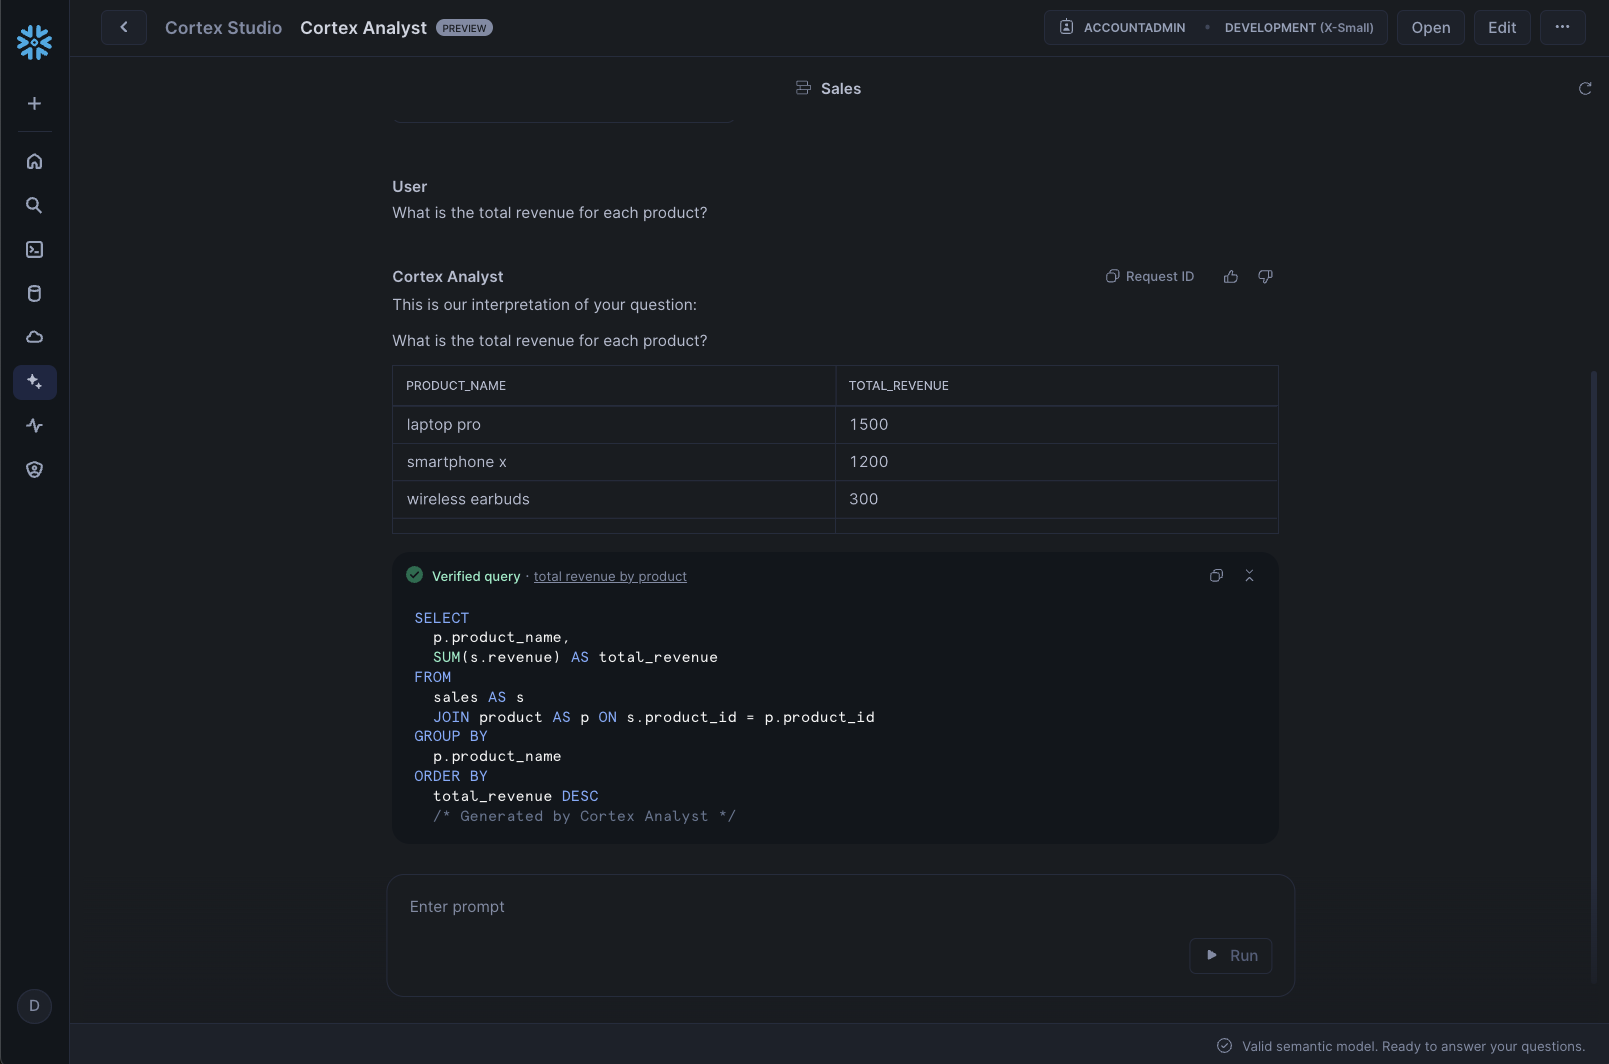This screenshot has height=1064, width=1609.
Task: Copy the SQL query
Action: 1216,576
